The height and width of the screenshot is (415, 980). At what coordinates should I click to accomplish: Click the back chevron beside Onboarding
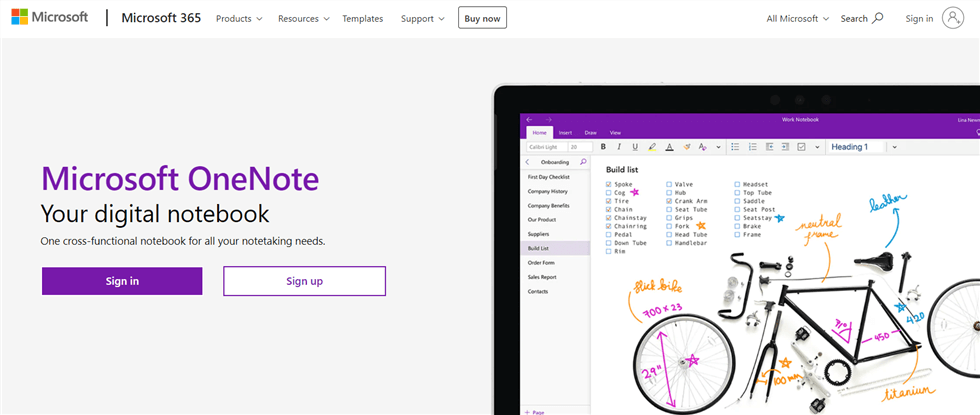(x=528, y=162)
